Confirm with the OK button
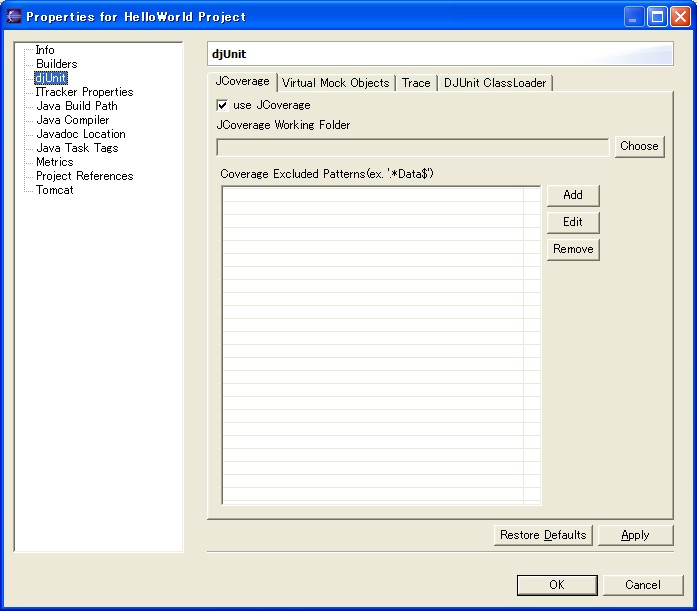 (557, 585)
